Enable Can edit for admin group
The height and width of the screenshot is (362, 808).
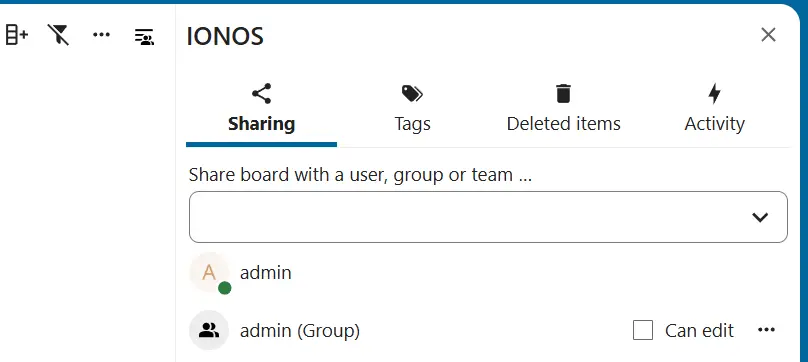tap(643, 330)
